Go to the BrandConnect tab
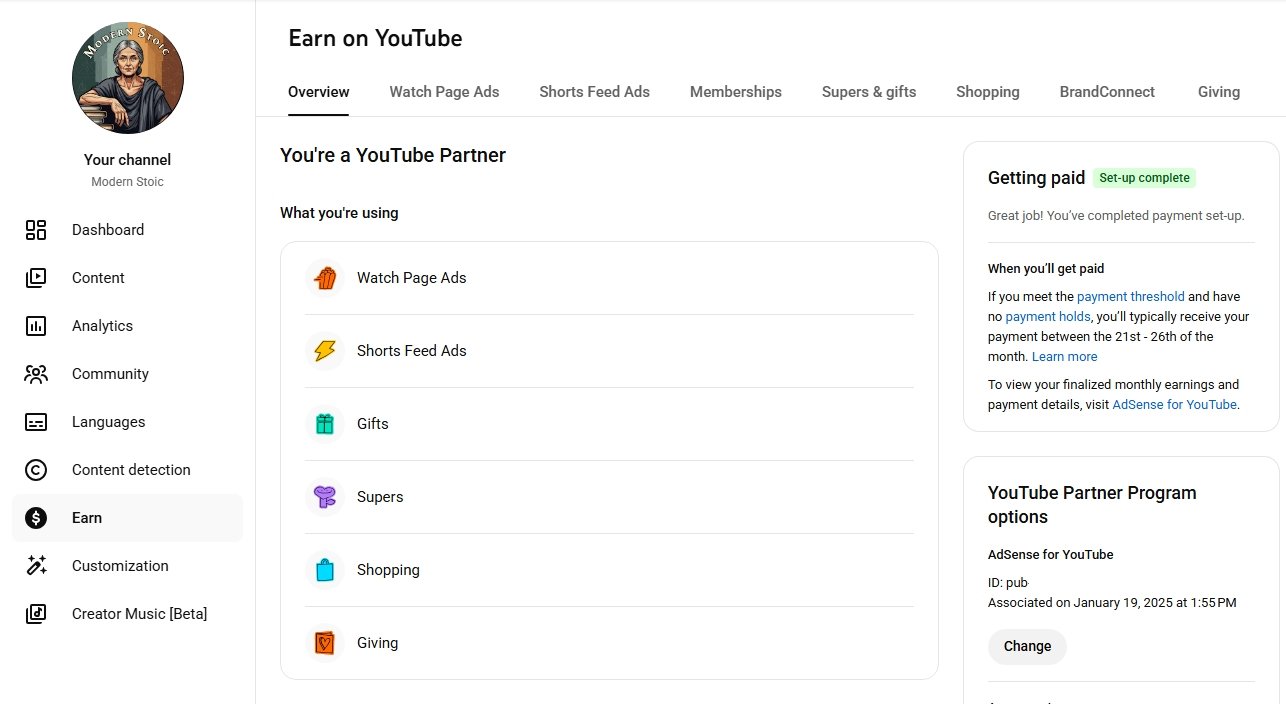This screenshot has width=1286, height=704. pyautogui.click(x=1106, y=92)
